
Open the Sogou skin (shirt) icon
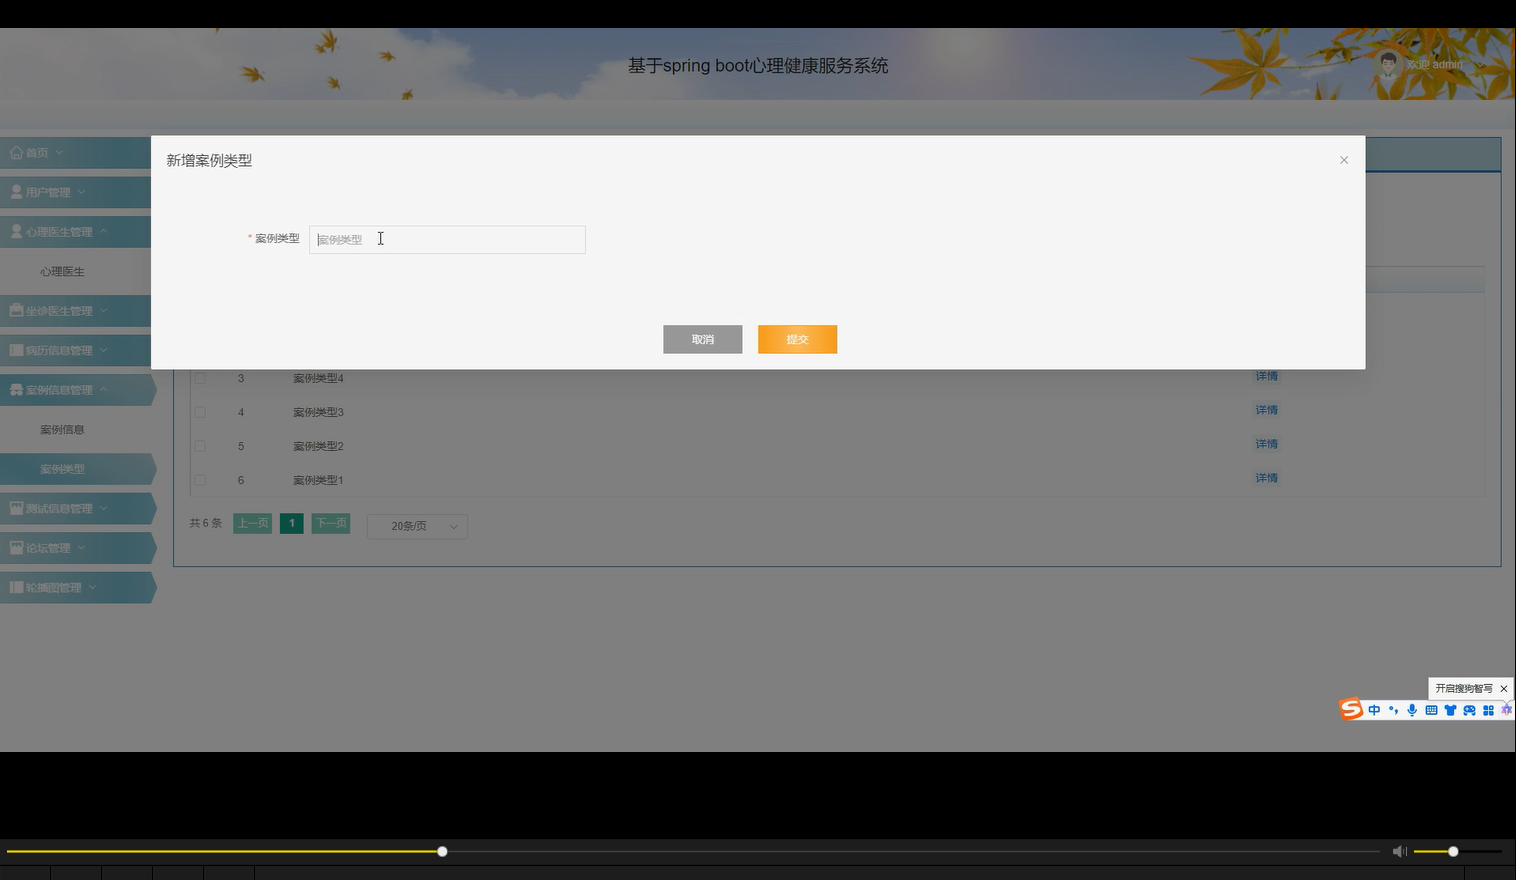click(1450, 710)
